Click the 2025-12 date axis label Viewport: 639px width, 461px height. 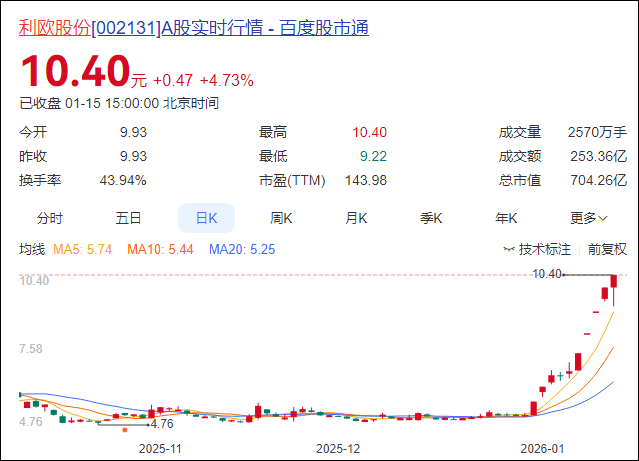[338, 449]
